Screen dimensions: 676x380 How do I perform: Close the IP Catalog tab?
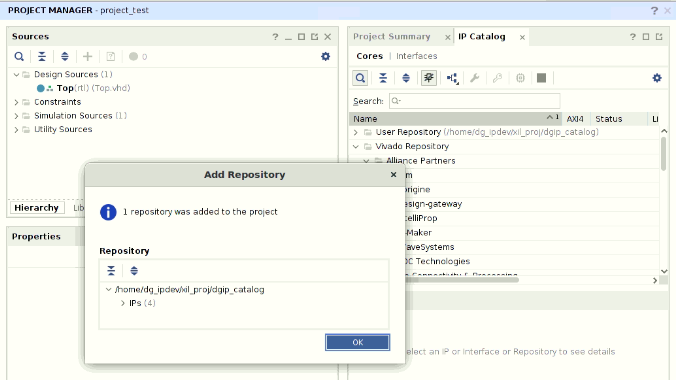(522, 38)
